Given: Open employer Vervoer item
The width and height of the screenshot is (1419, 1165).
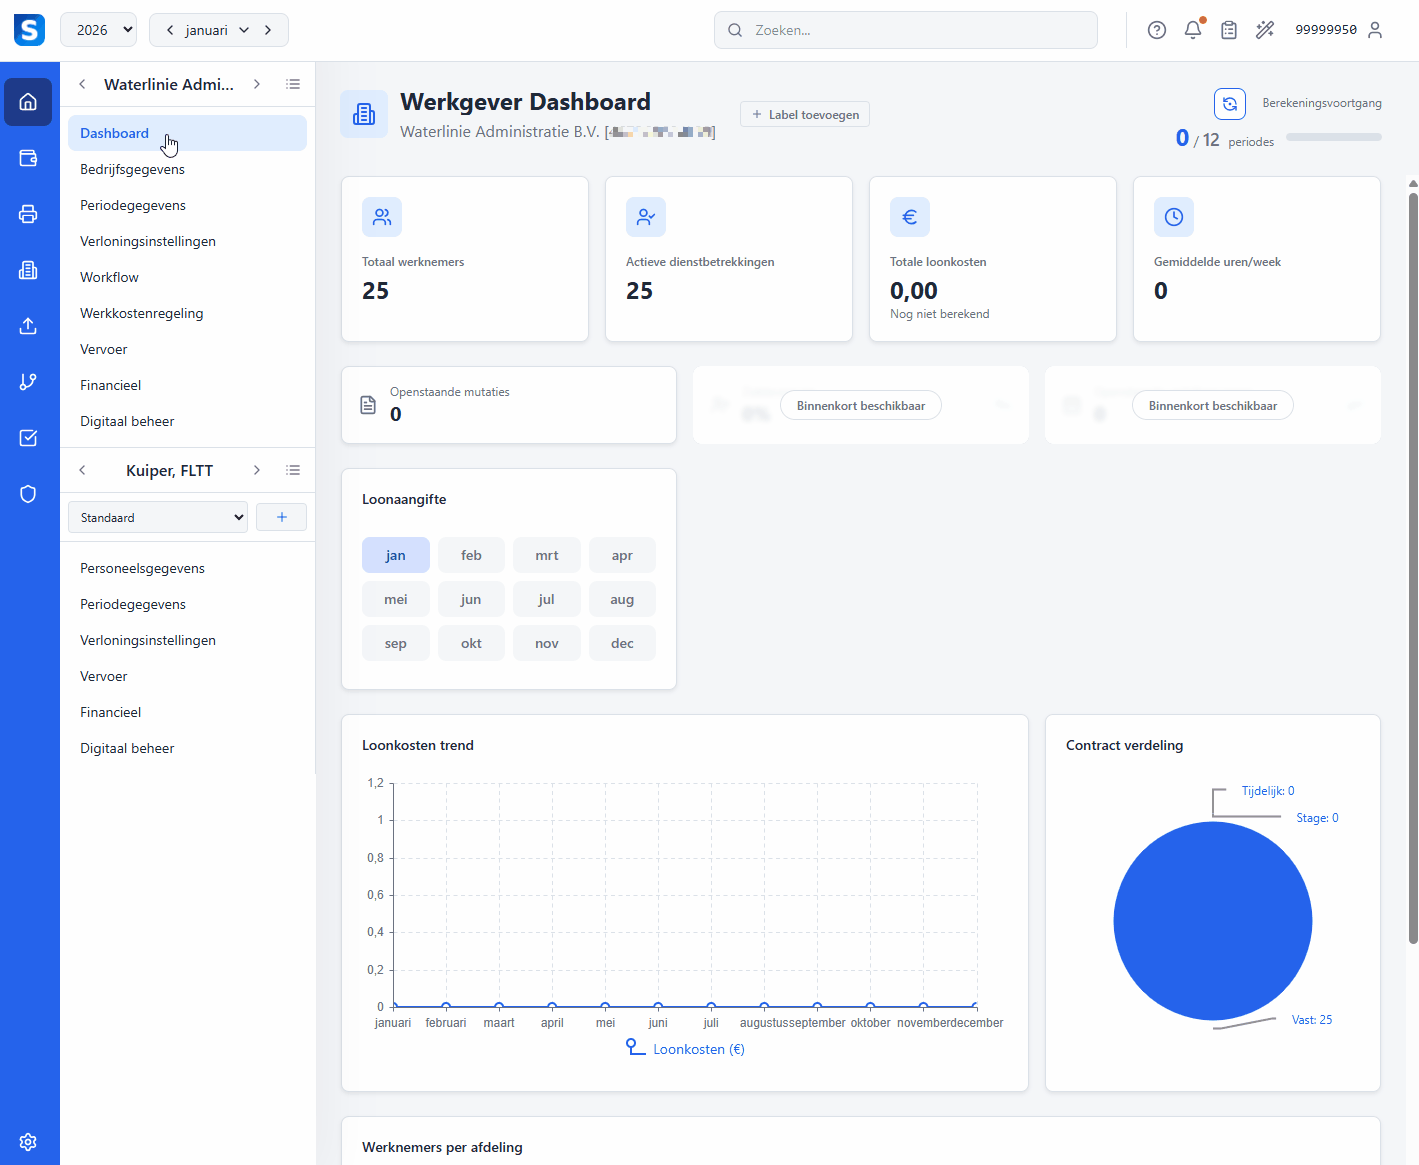Looking at the screenshot, I should [x=187, y=349].
